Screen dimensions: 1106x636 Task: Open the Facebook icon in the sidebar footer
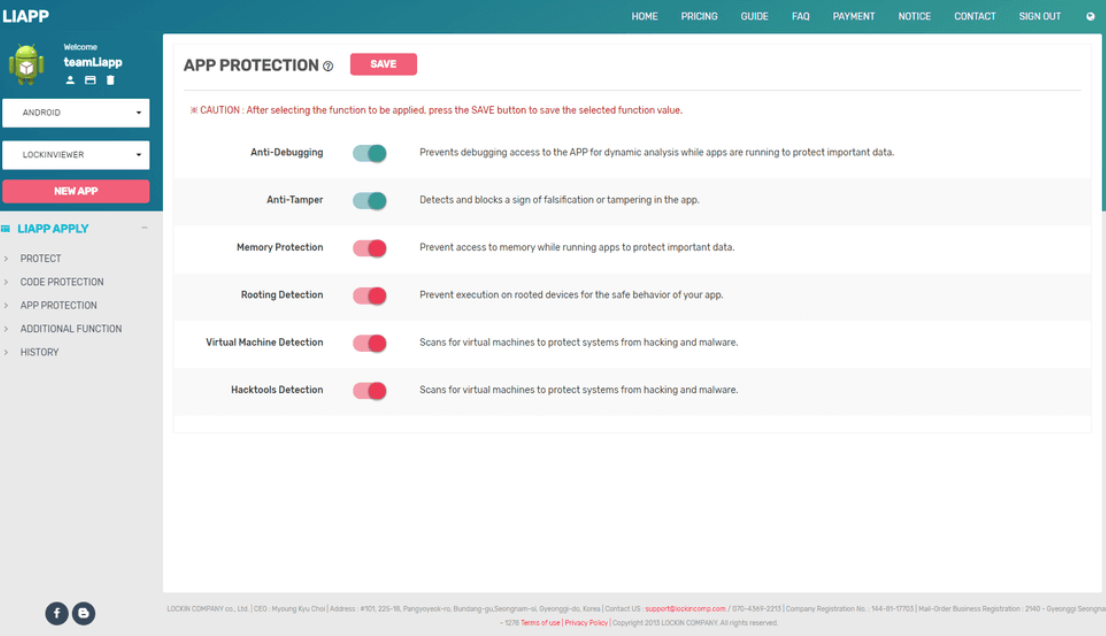[57, 613]
